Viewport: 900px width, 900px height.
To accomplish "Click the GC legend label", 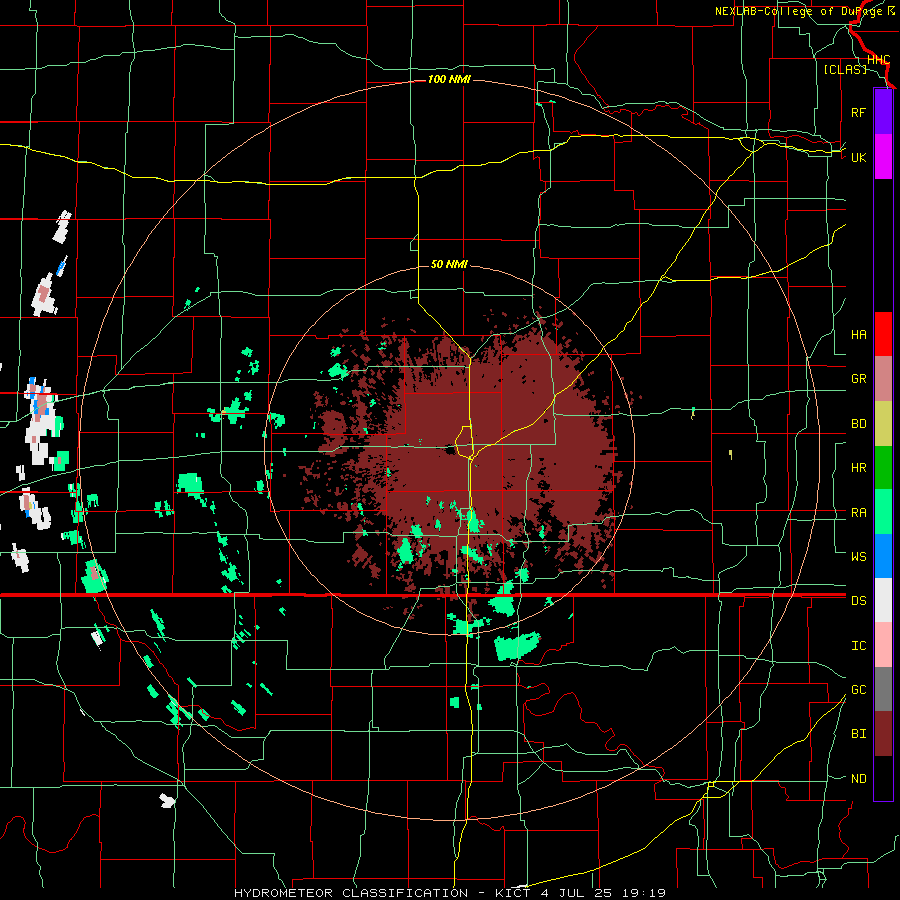I will point(858,689).
